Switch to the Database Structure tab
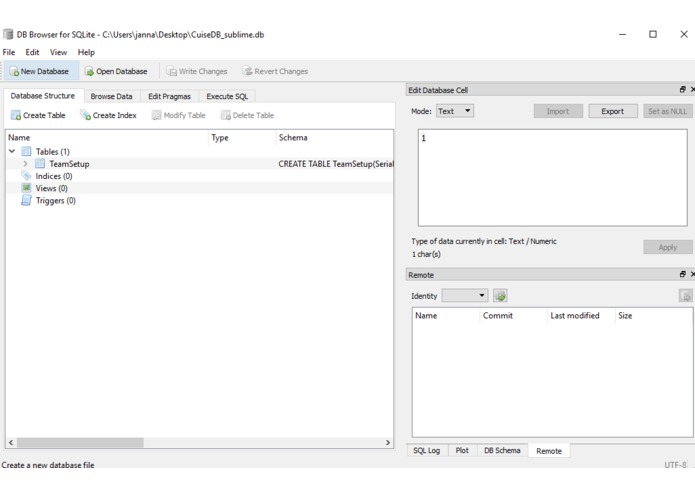 (43, 96)
